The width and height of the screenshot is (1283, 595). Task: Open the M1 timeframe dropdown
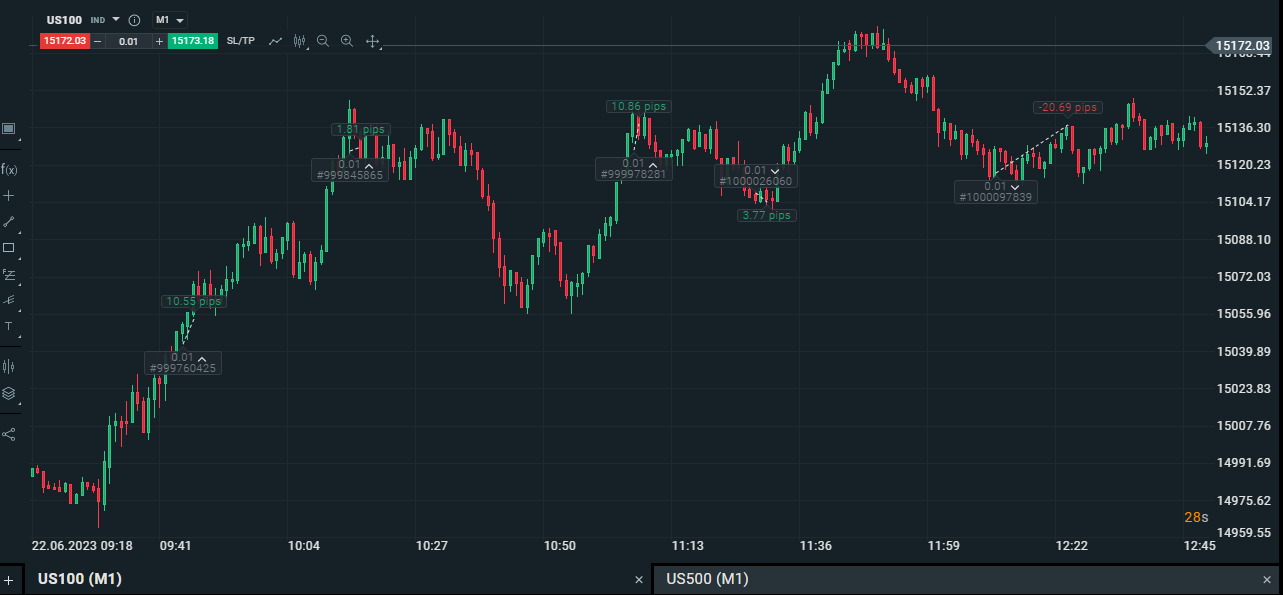click(x=169, y=20)
